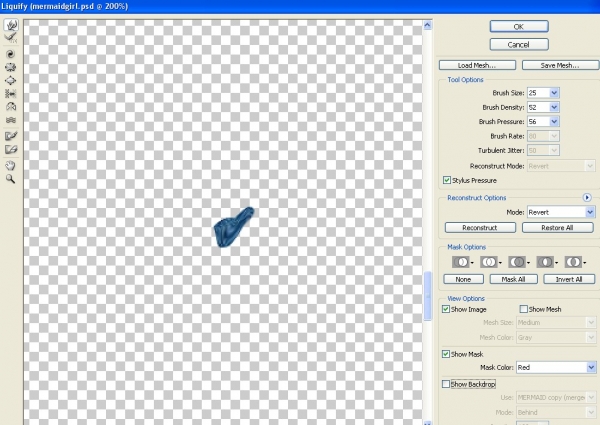Open the Mesh Size dropdown
The height and width of the screenshot is (425, 600).
[556, 322]
